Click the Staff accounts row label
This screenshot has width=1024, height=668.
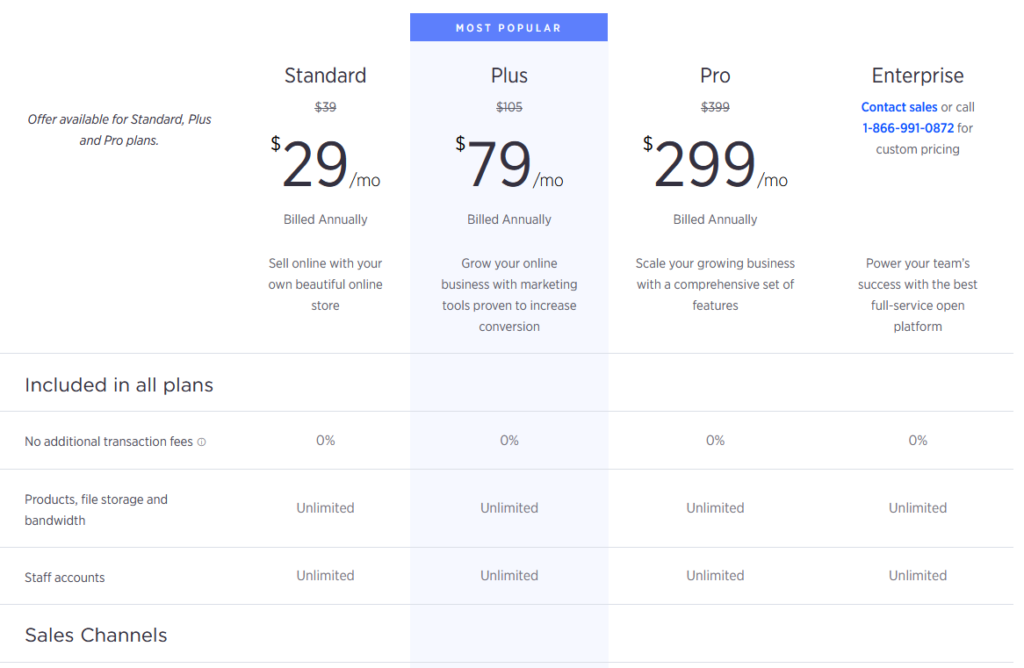(x=65, y=577)
